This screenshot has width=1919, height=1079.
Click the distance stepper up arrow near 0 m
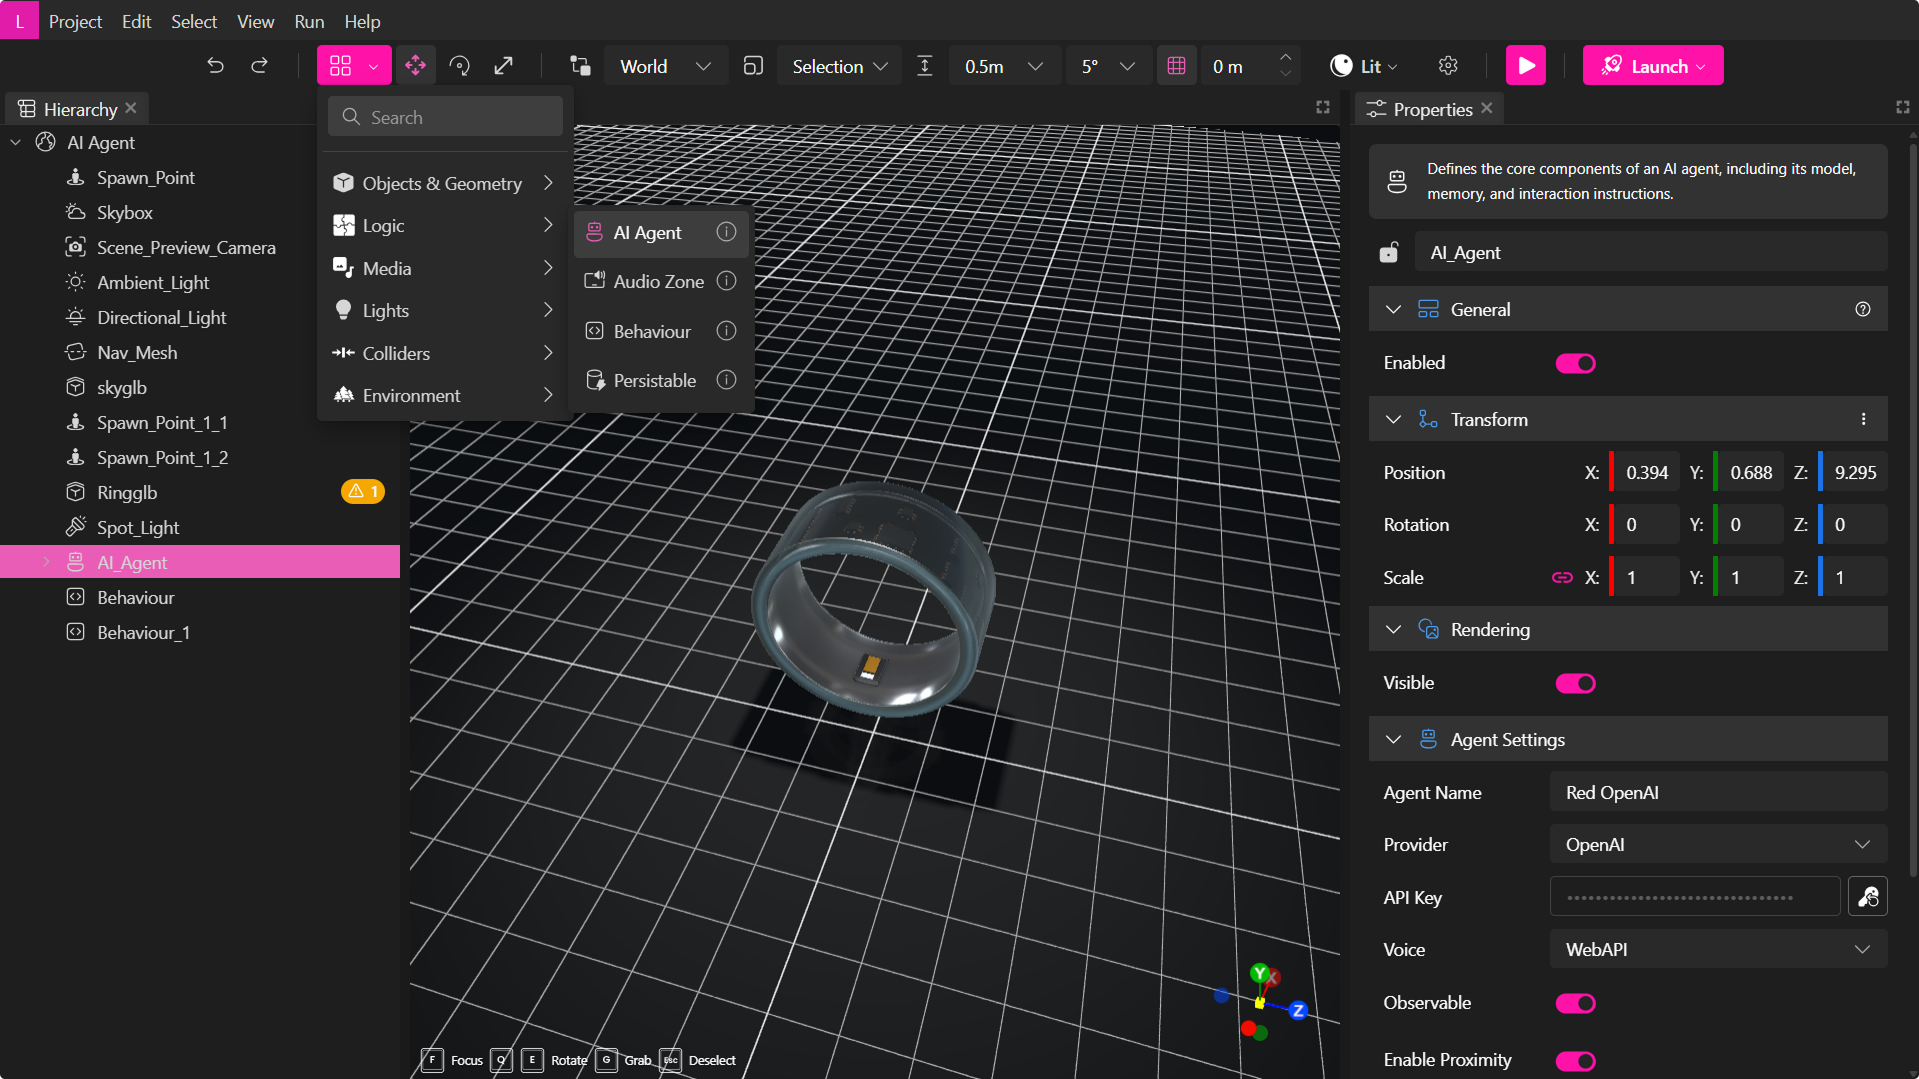[x=1286, y=58]
